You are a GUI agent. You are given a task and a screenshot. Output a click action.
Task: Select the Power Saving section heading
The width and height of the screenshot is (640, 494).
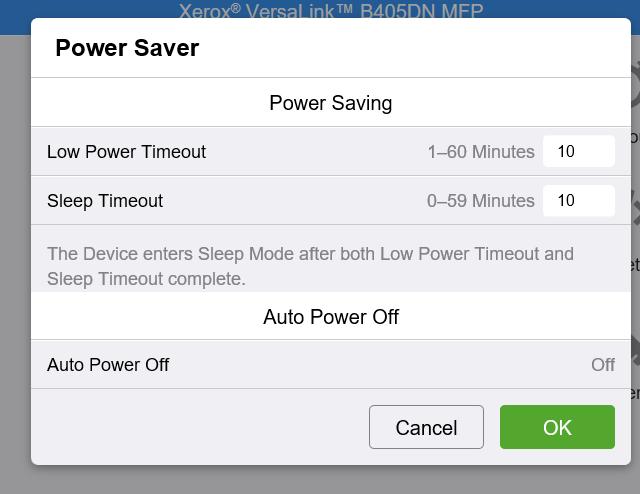tap(331, 102)
